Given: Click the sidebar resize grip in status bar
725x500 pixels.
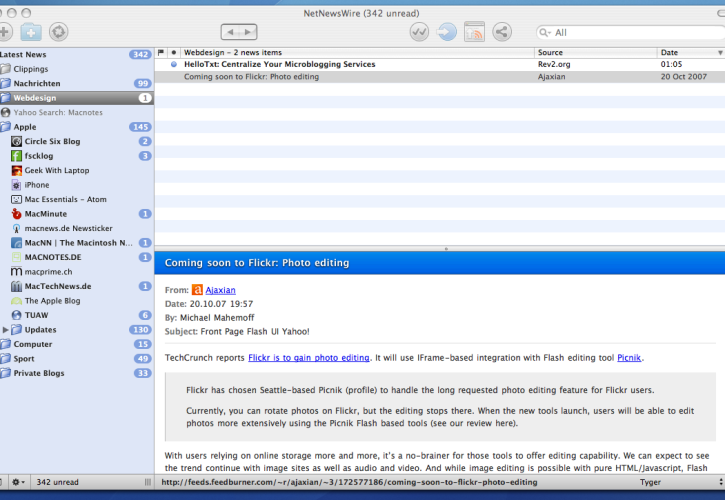Looking at the screenshot, I should pos(147,482).
